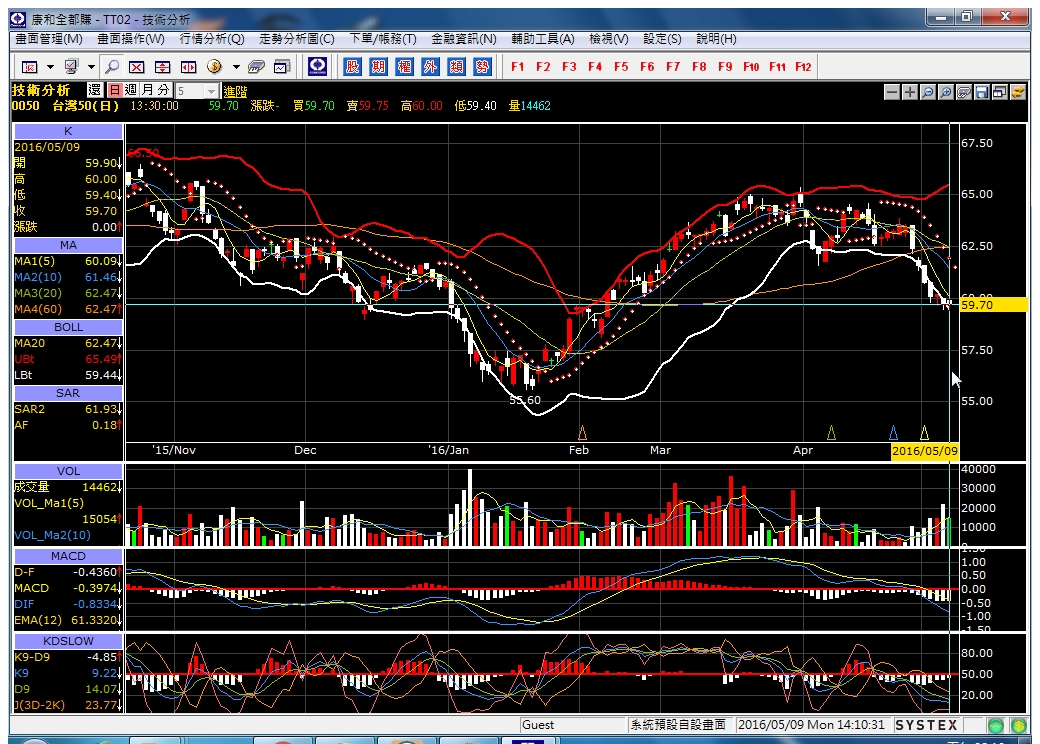Switch to the 週 weekly period
The height and width of the screenshot is (744, 1040).
pyautogui.click(x=131, y=90)
